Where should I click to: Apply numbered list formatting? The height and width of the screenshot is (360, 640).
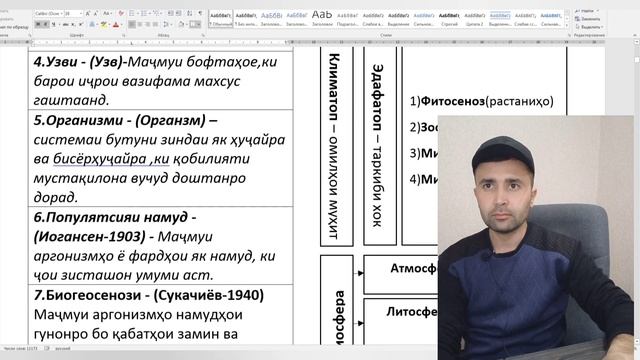[143, 13]
